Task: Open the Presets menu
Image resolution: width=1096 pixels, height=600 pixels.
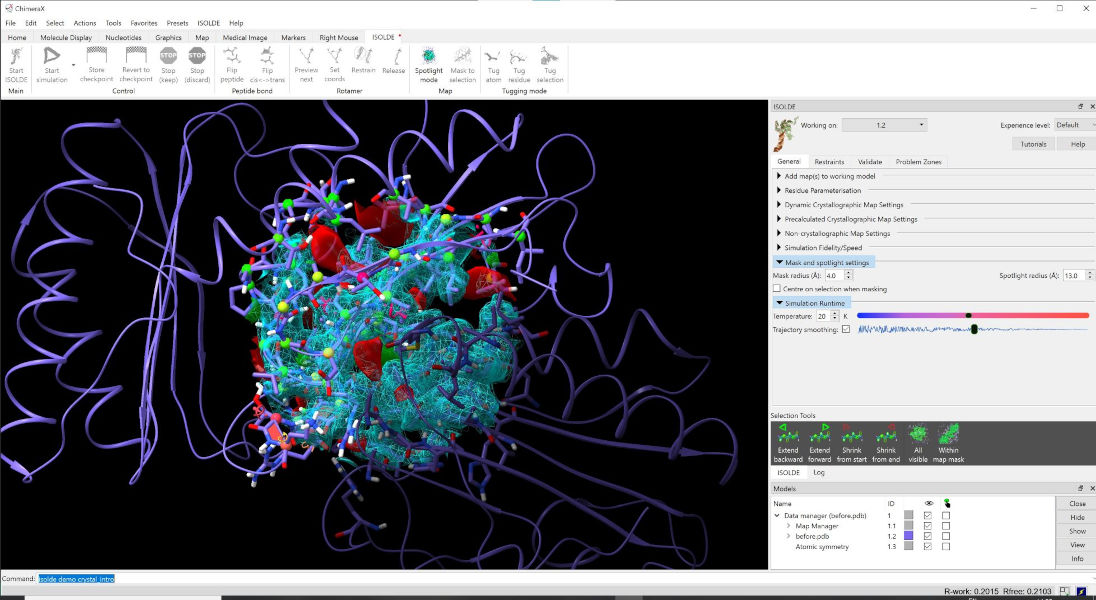Action: click(x=178, y=23)
